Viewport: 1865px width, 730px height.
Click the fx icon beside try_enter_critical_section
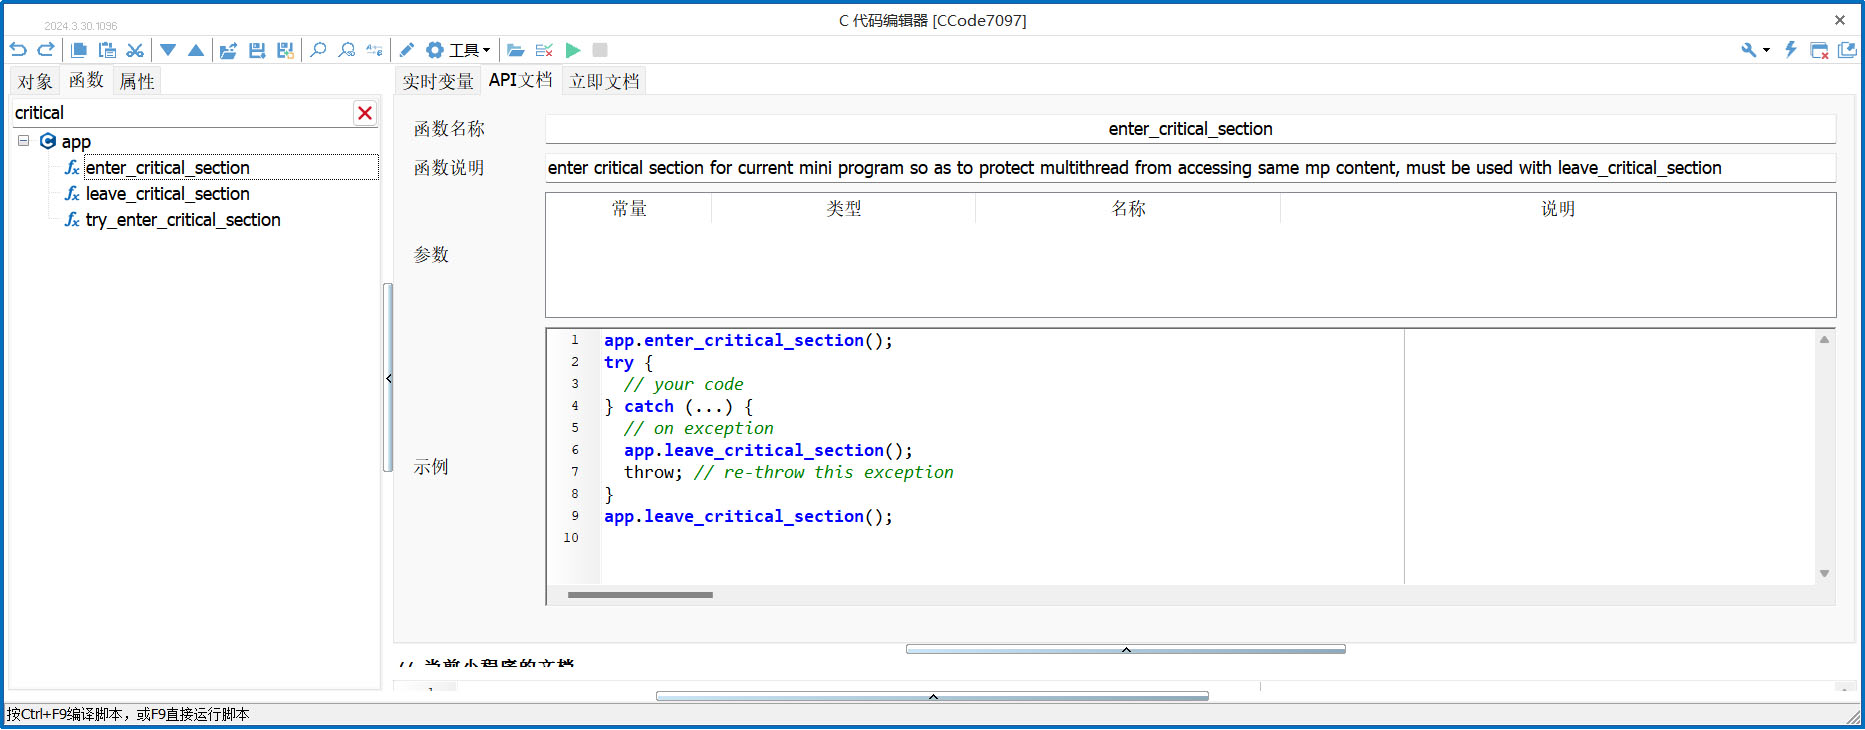[72, 220]
